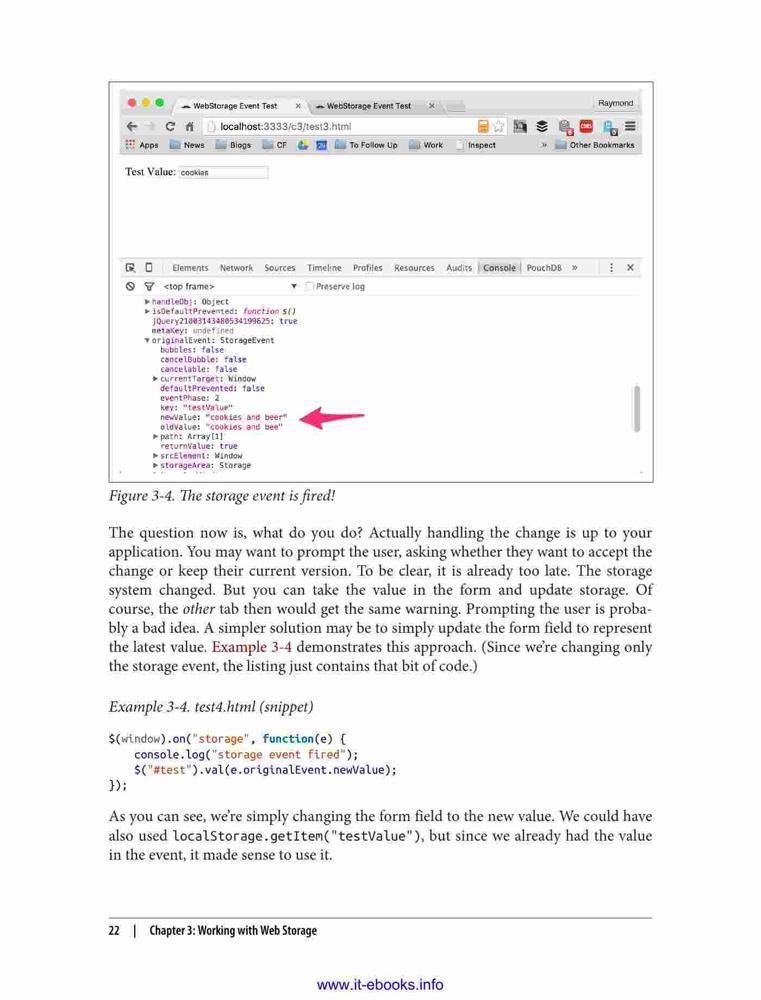Open the stacked-layers Buffer extension icon
761x1000 pixels.
pos(542,126)
